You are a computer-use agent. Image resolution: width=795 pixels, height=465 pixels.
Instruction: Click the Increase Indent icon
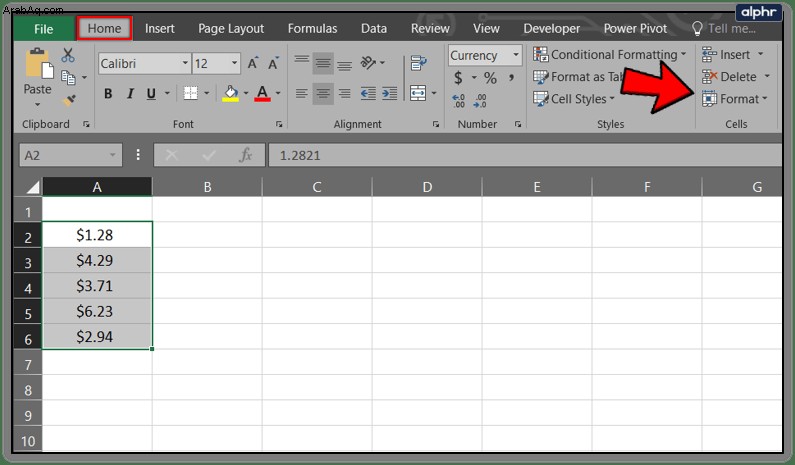pos(389,93)
